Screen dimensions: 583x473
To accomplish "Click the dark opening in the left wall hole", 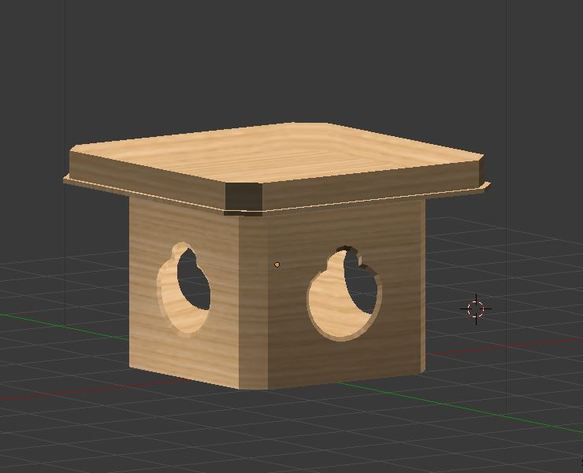I will (x=193, y=280).
